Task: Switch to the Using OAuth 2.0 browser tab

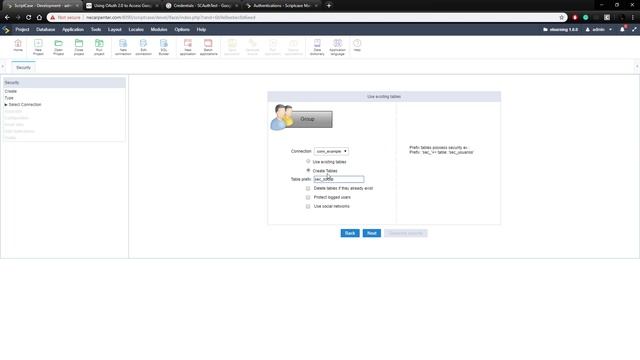Action: (122, 6)
